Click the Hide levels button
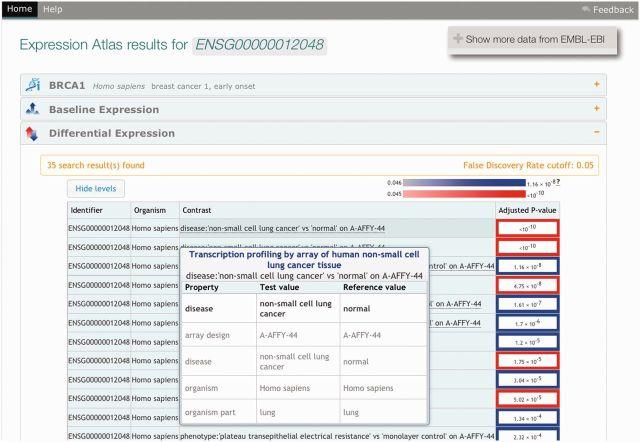 [96, 189]
